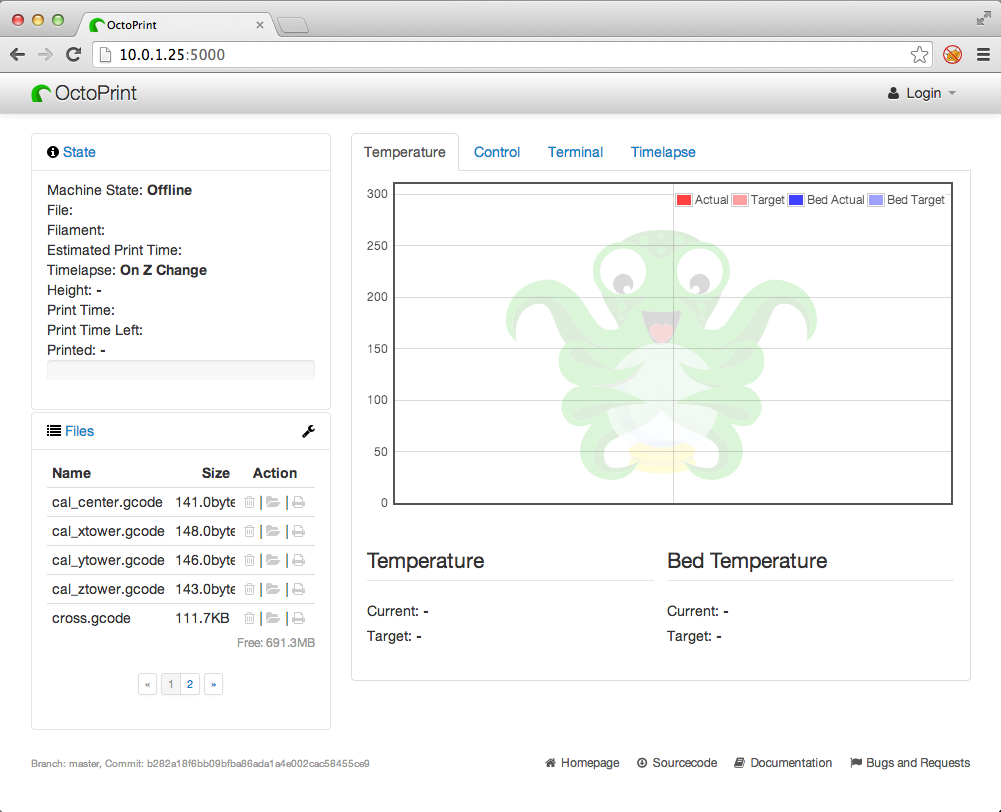Click the OctoPrint logo in header

[x=84, y=93]
